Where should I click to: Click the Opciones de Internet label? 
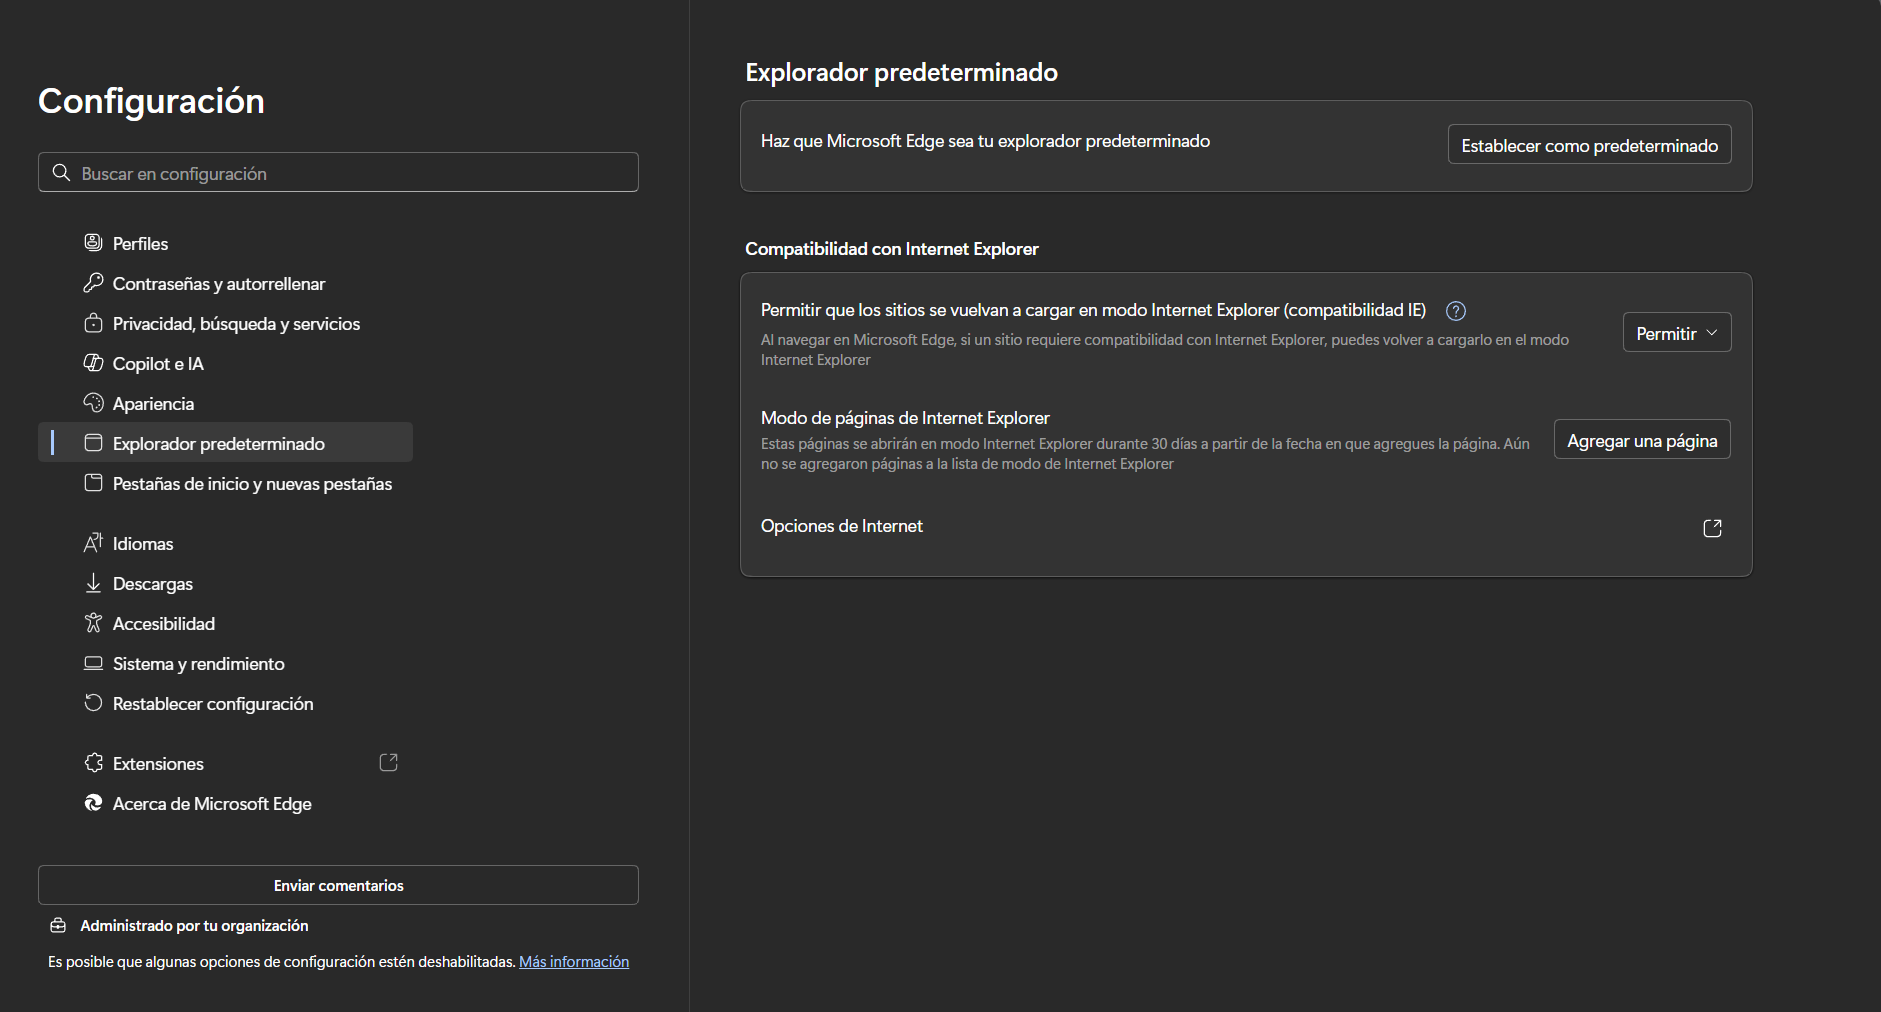click(841, 526)
